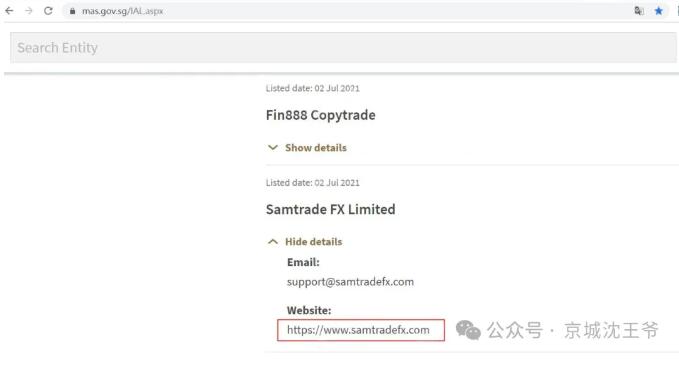
Task: Click the listed date above Fin888 Copytrade
Action: (313, 88)
